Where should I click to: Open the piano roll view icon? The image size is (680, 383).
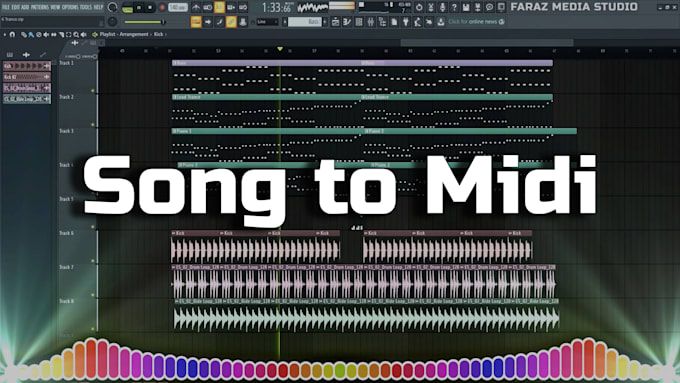(347, 21)
